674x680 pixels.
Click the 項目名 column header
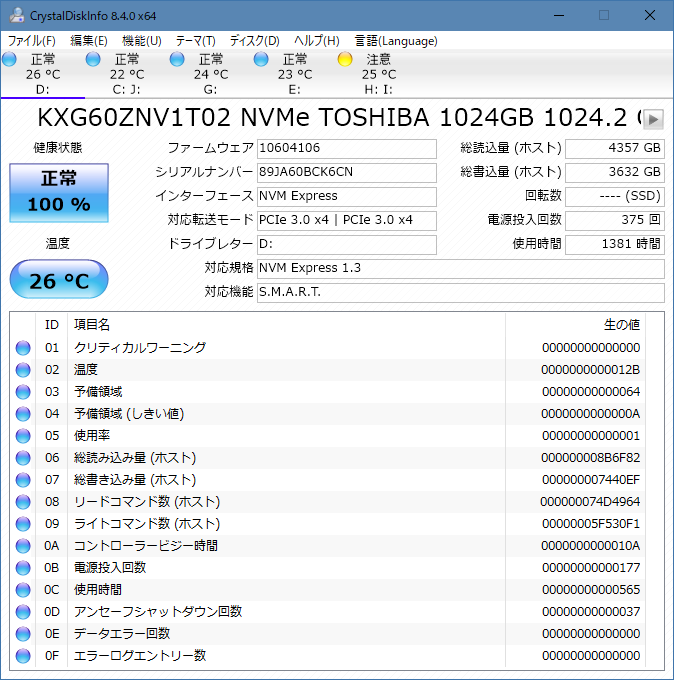(x=286, y=324)
